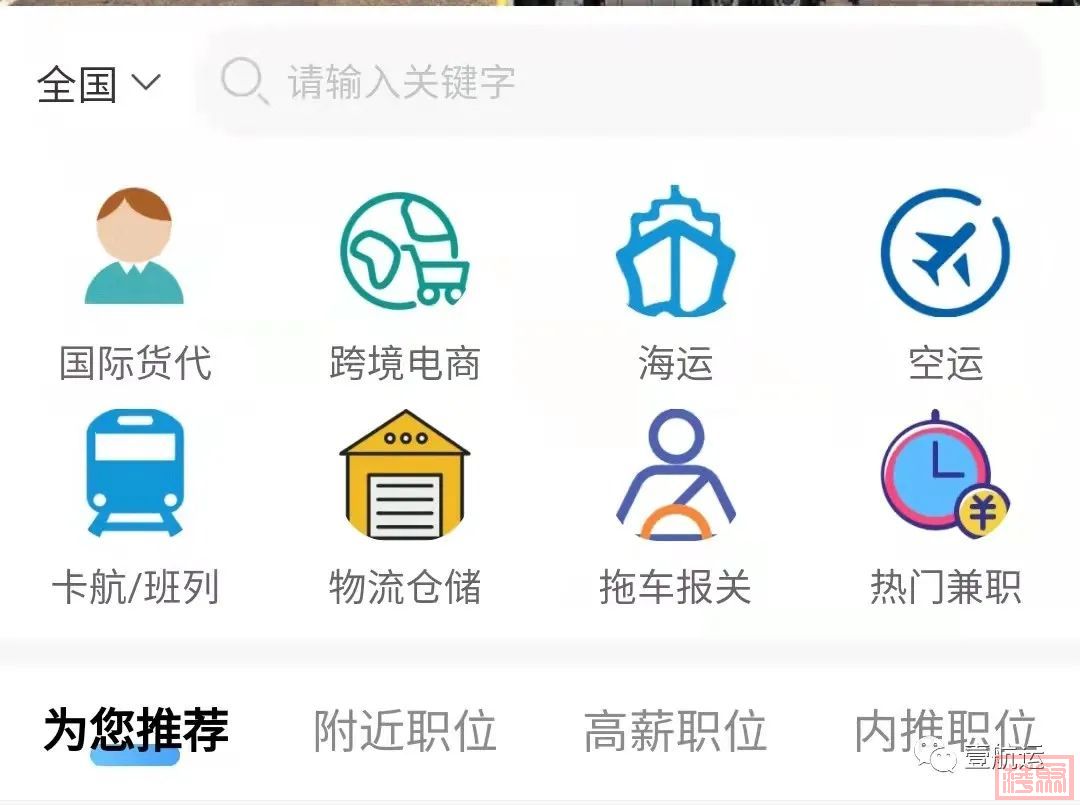Switch to the 为您推荐 tab

pyautogui.click(x=136, y=730)
